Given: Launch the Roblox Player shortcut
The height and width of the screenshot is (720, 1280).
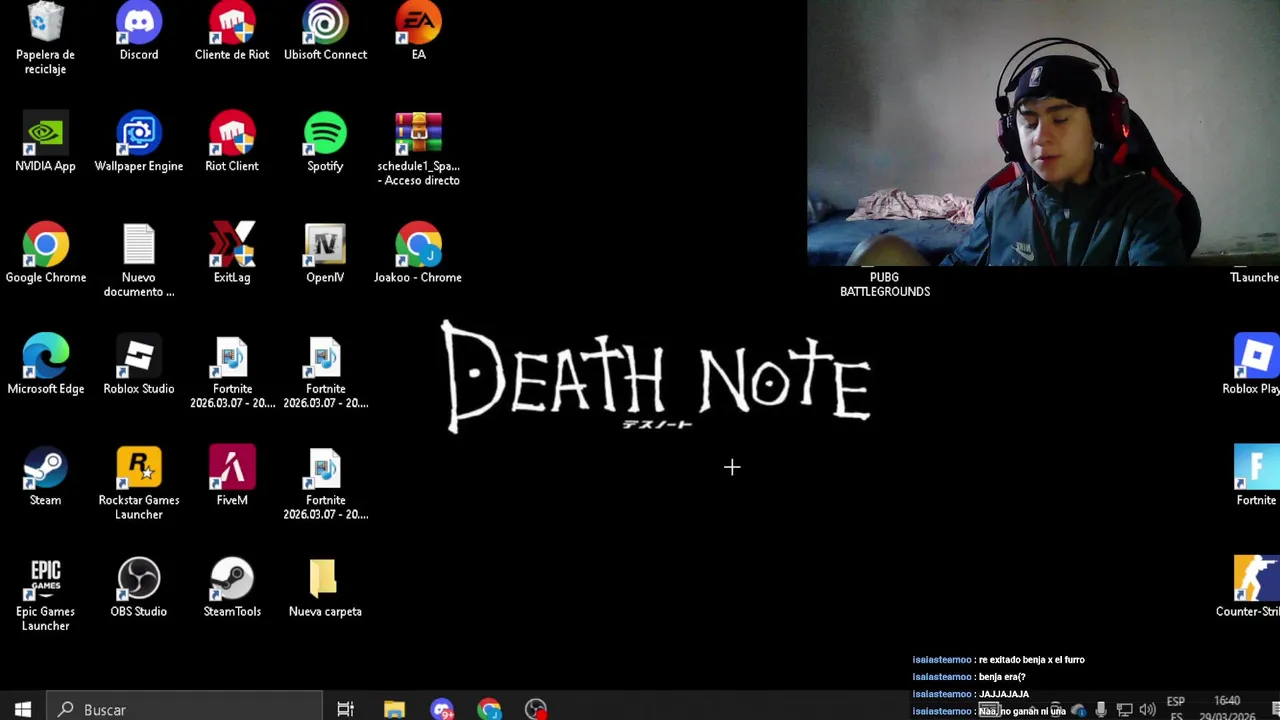Looking at the screenshot, I should pos(1253,365).
